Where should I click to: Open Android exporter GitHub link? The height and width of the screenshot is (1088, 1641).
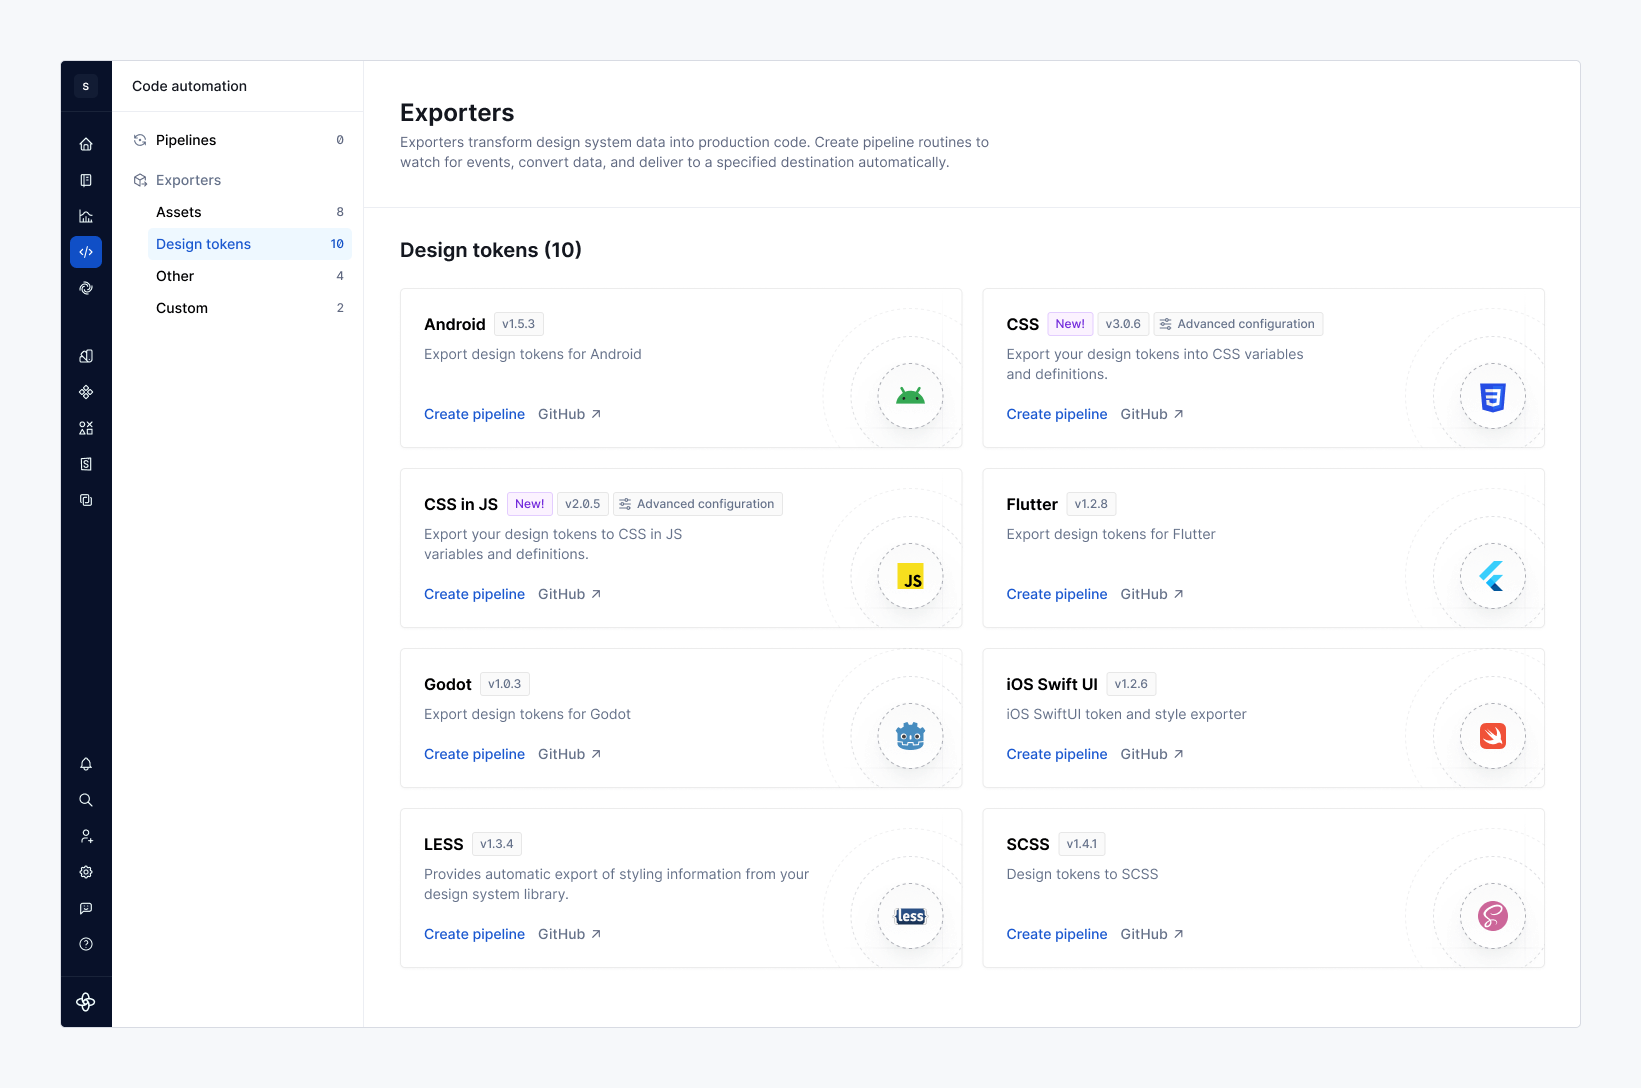(x=570, y=414)
